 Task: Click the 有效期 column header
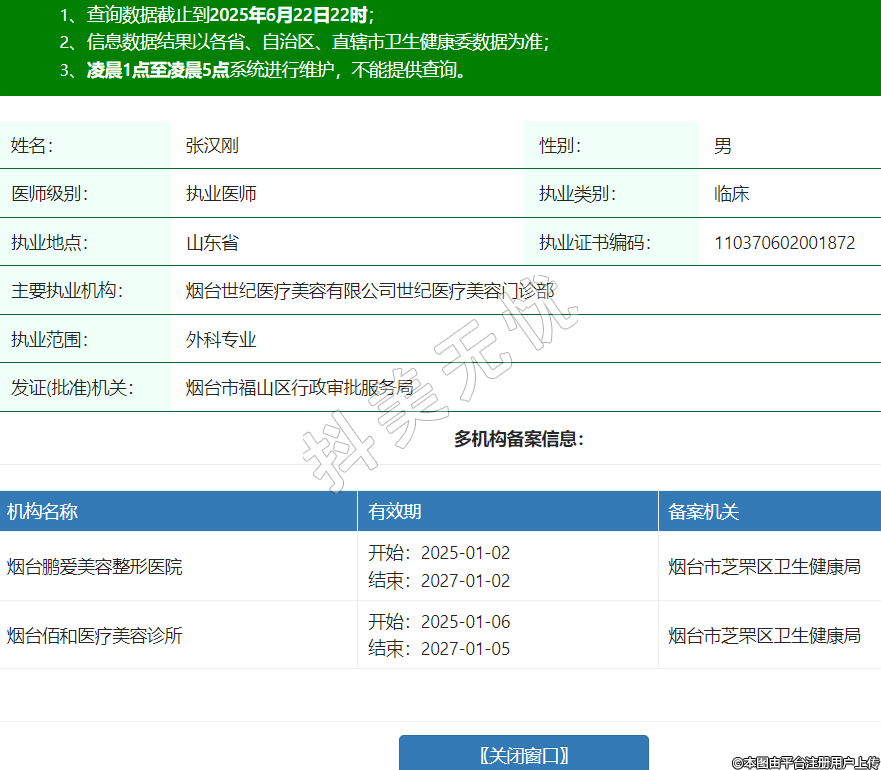pyautogui.click(x=395, y=512)
